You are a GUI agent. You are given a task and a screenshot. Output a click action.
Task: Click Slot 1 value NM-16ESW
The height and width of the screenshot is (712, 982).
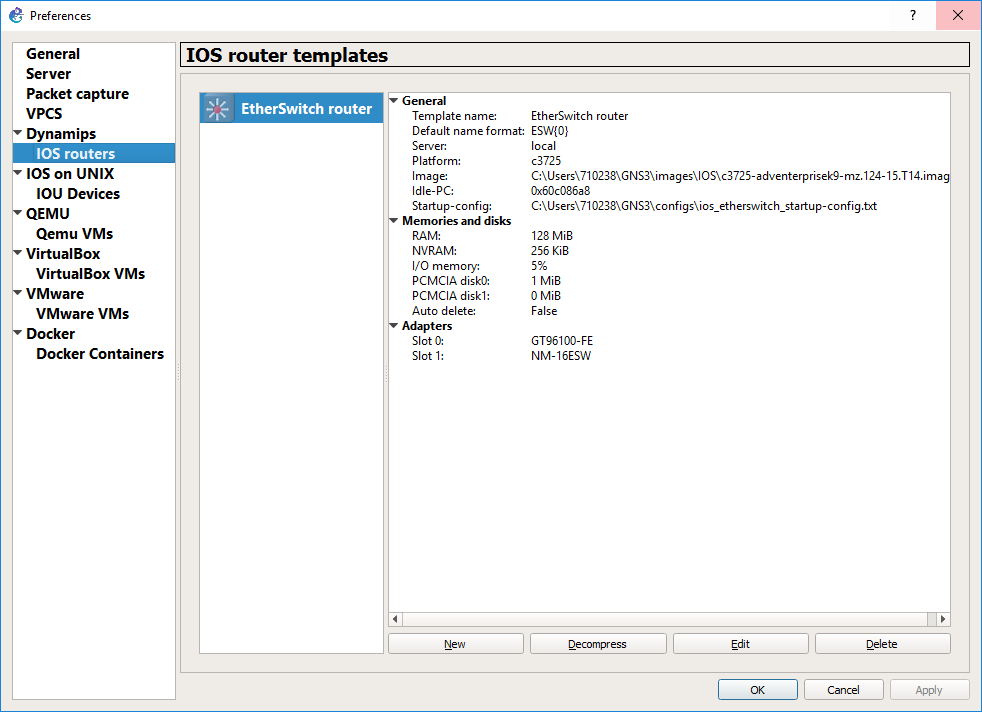pyautogui.click(x=561, y=356)
